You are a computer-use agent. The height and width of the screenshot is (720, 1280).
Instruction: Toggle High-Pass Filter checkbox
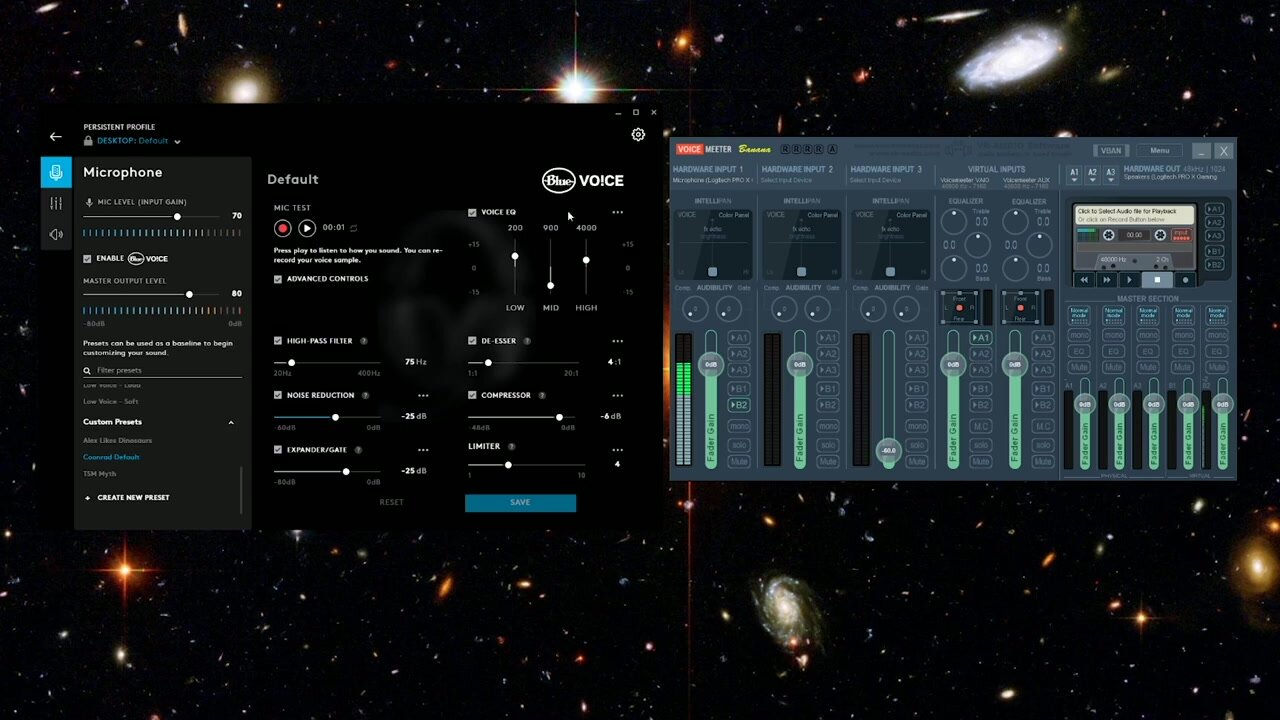pos(278,341)
